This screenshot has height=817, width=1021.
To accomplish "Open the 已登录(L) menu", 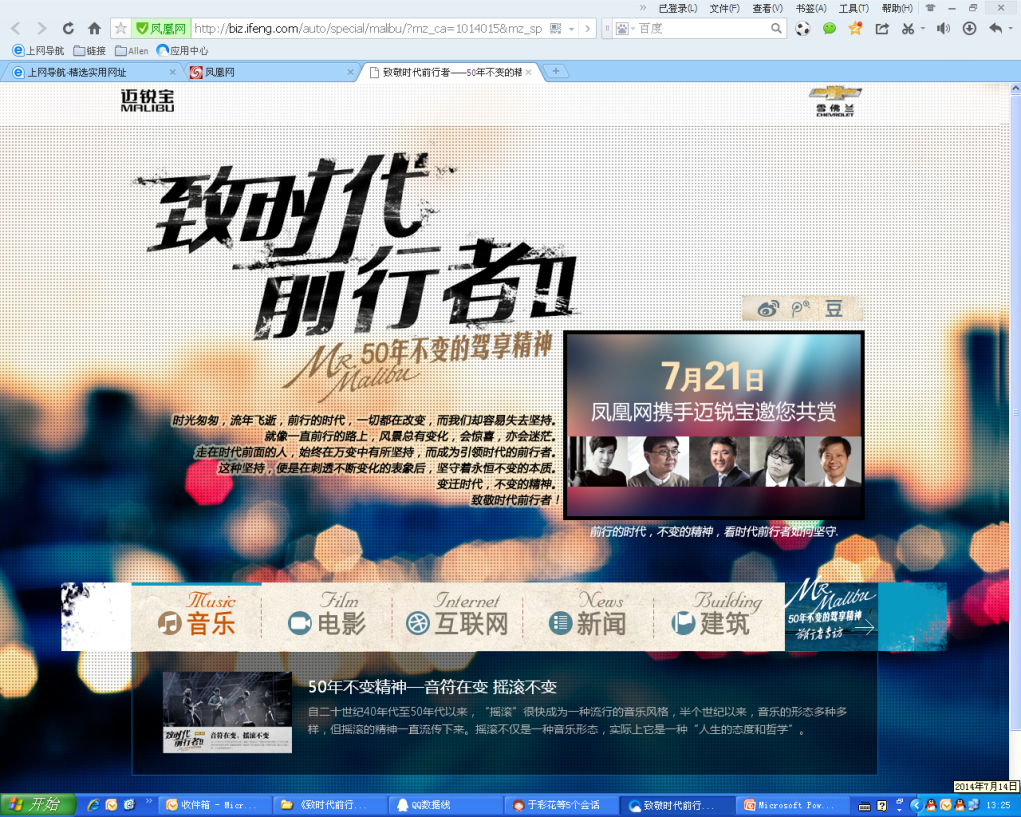I will pyautogui.click(x=678, y=8).
